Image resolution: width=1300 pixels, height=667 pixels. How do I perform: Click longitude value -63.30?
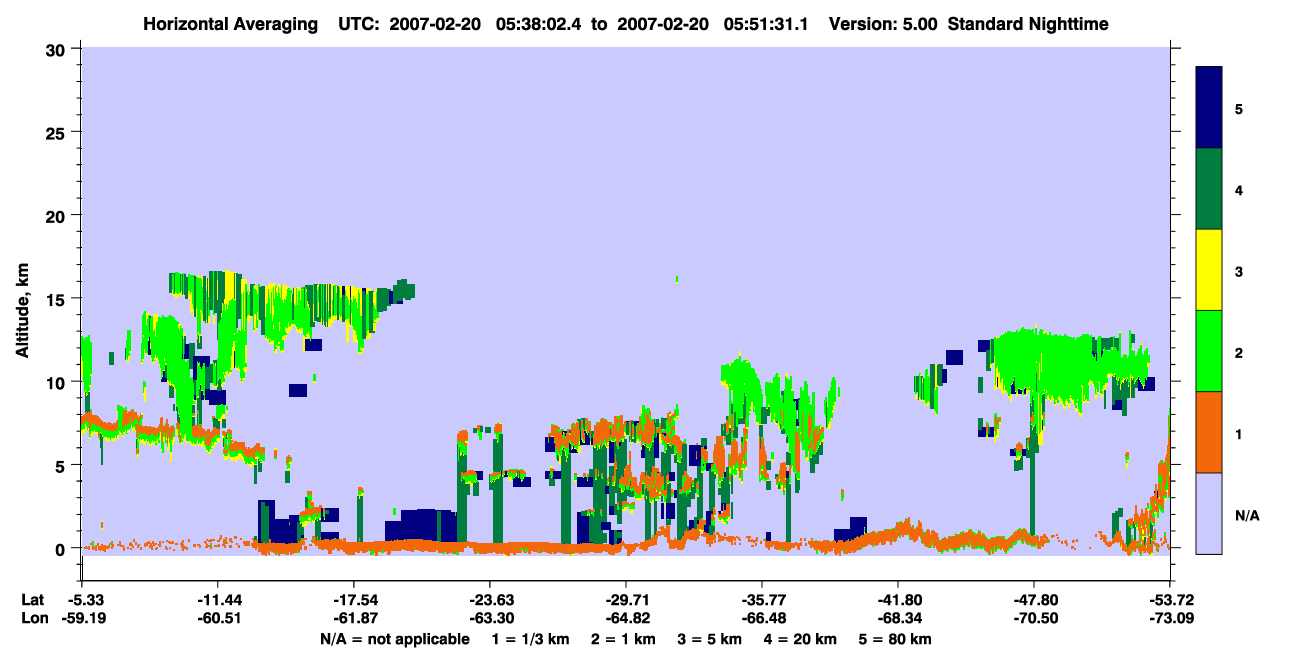tap(489, 618)
